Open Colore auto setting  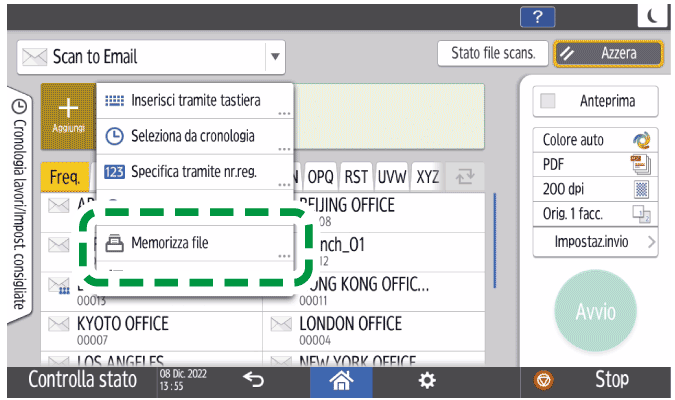595,140
